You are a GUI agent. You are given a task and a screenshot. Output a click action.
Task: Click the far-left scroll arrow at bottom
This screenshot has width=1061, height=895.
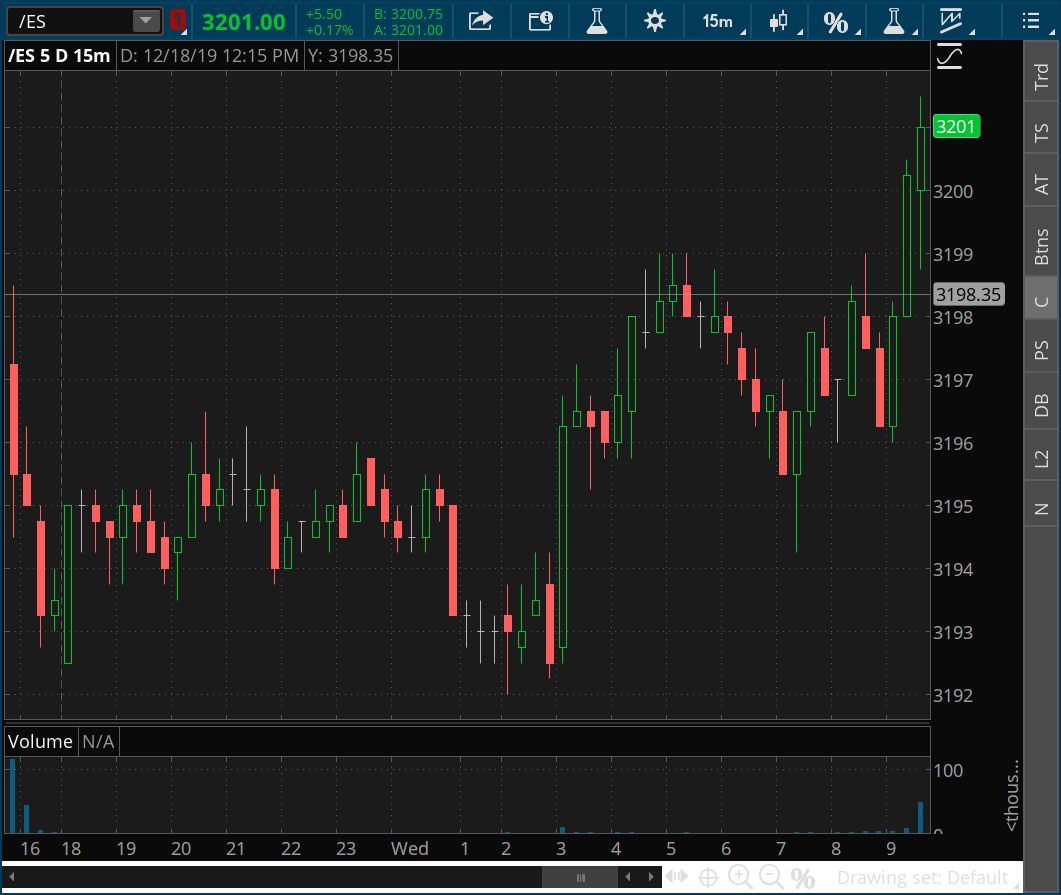pyautogui.click(x=12, y=877)
